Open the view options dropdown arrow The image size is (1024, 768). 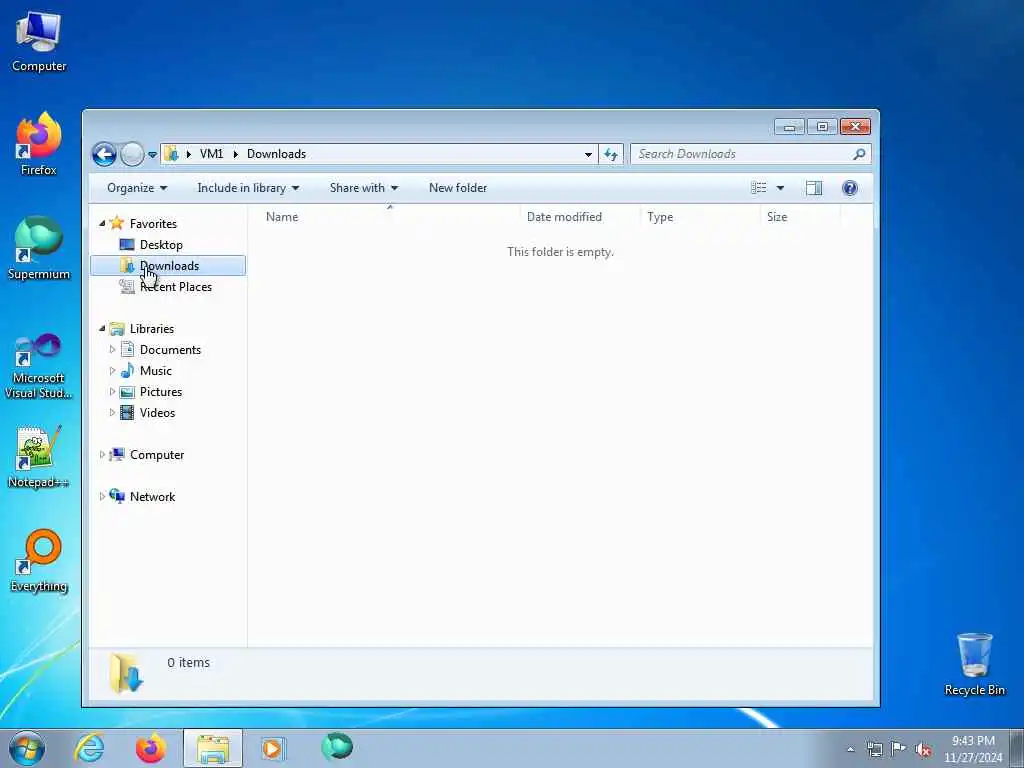780,188
